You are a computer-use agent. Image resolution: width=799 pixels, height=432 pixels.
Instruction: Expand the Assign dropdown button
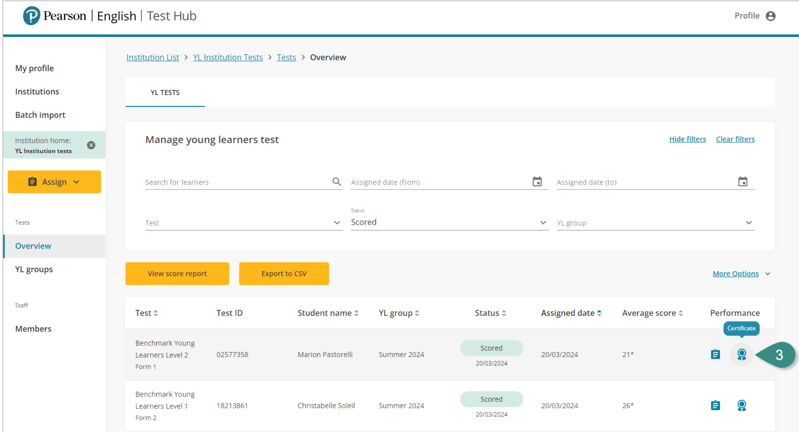[x=54, y=182]
